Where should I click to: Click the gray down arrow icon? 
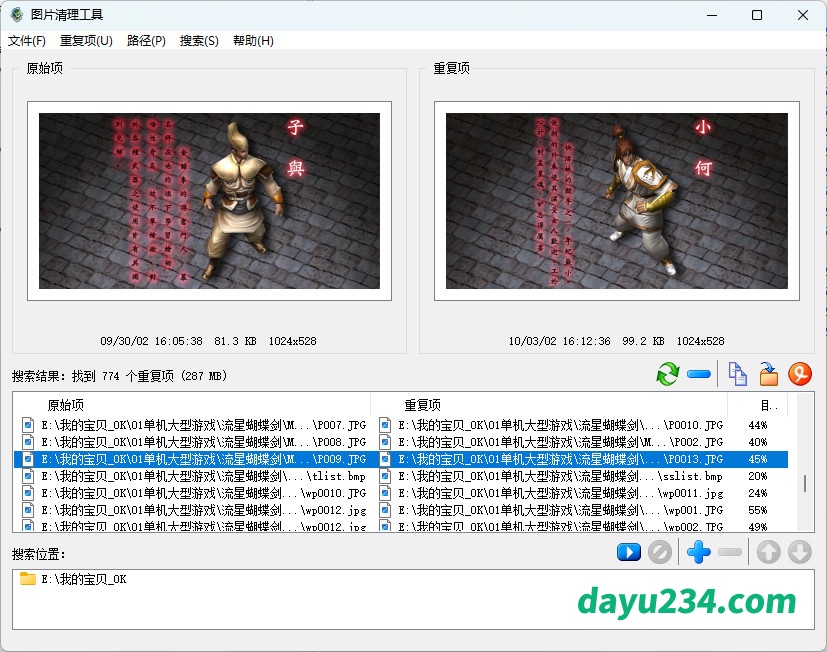point(799,552)
